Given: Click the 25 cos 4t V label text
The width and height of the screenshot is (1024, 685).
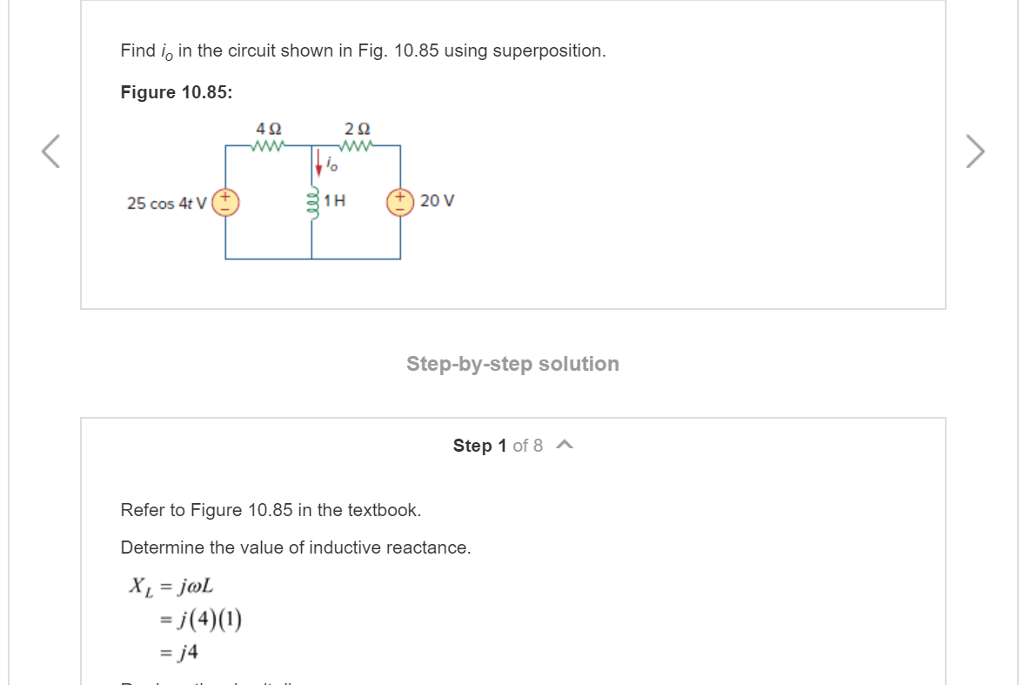Looking at the screenshot, I should 167,203.
